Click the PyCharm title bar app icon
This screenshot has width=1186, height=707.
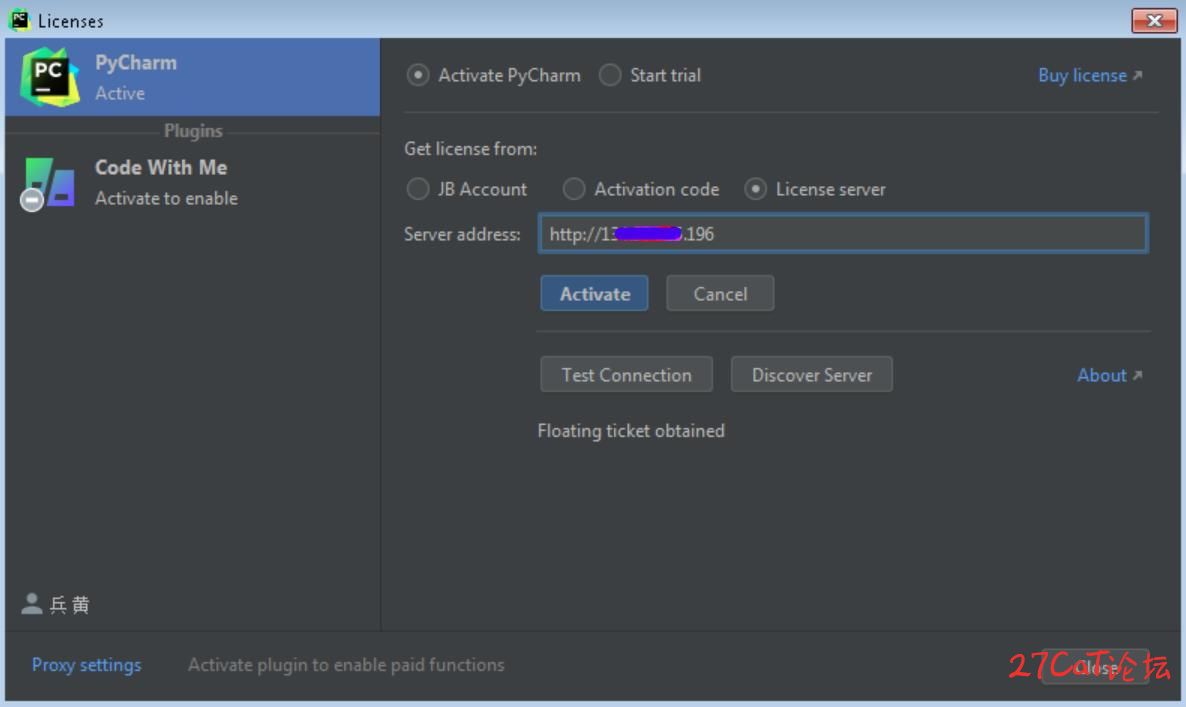click(20, 20)
